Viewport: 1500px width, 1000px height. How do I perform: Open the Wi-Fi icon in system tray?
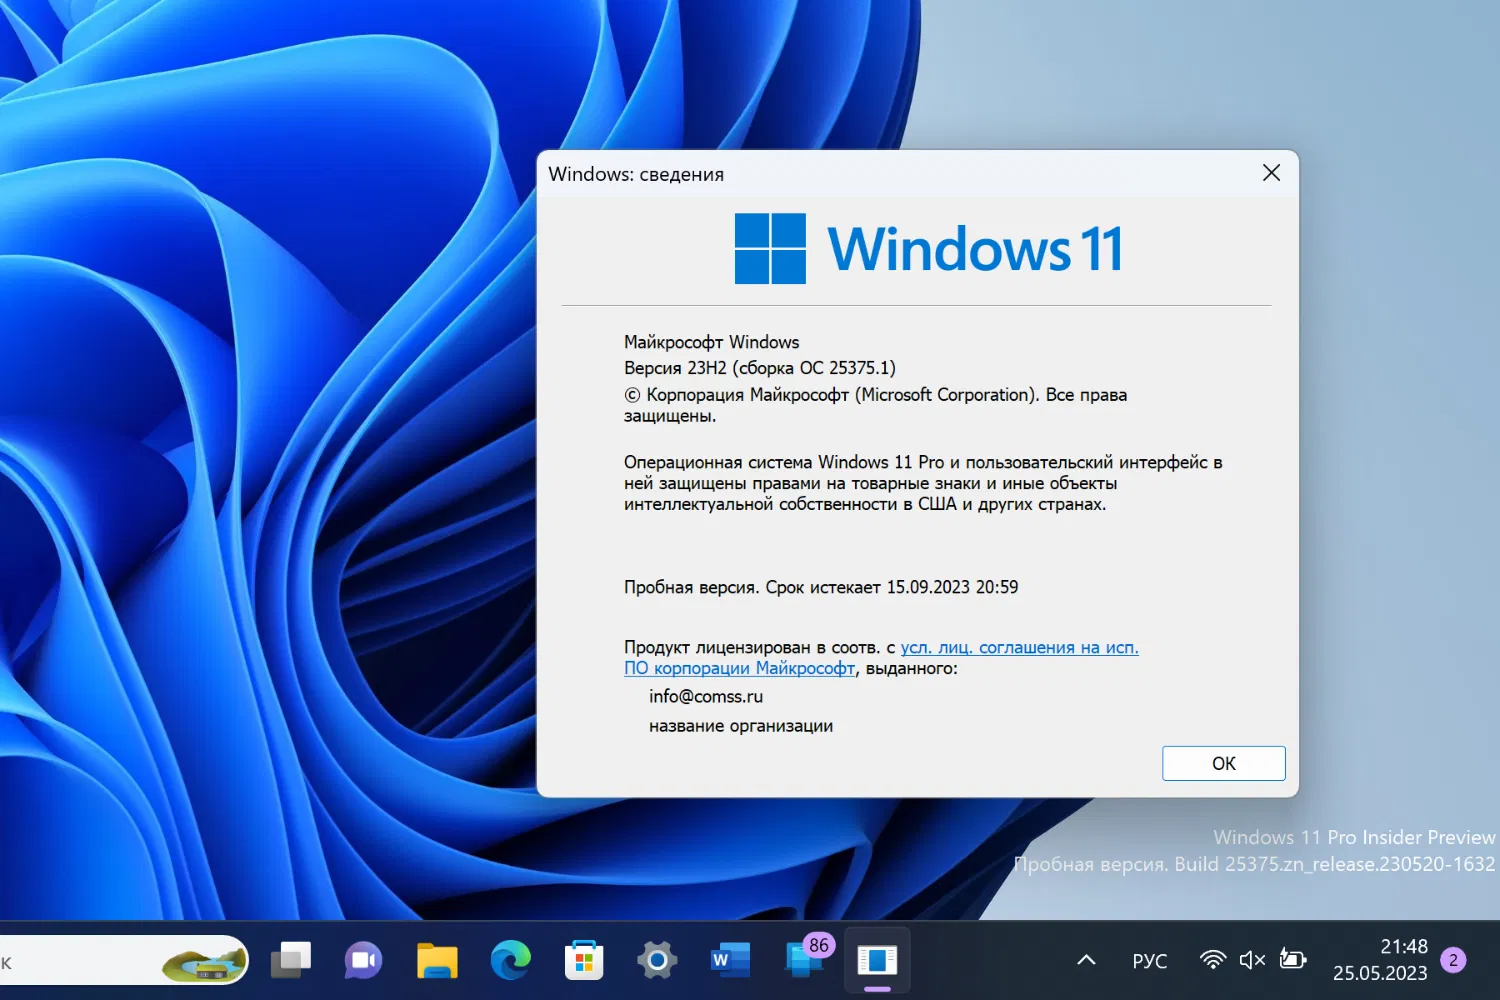[1212, 960]
